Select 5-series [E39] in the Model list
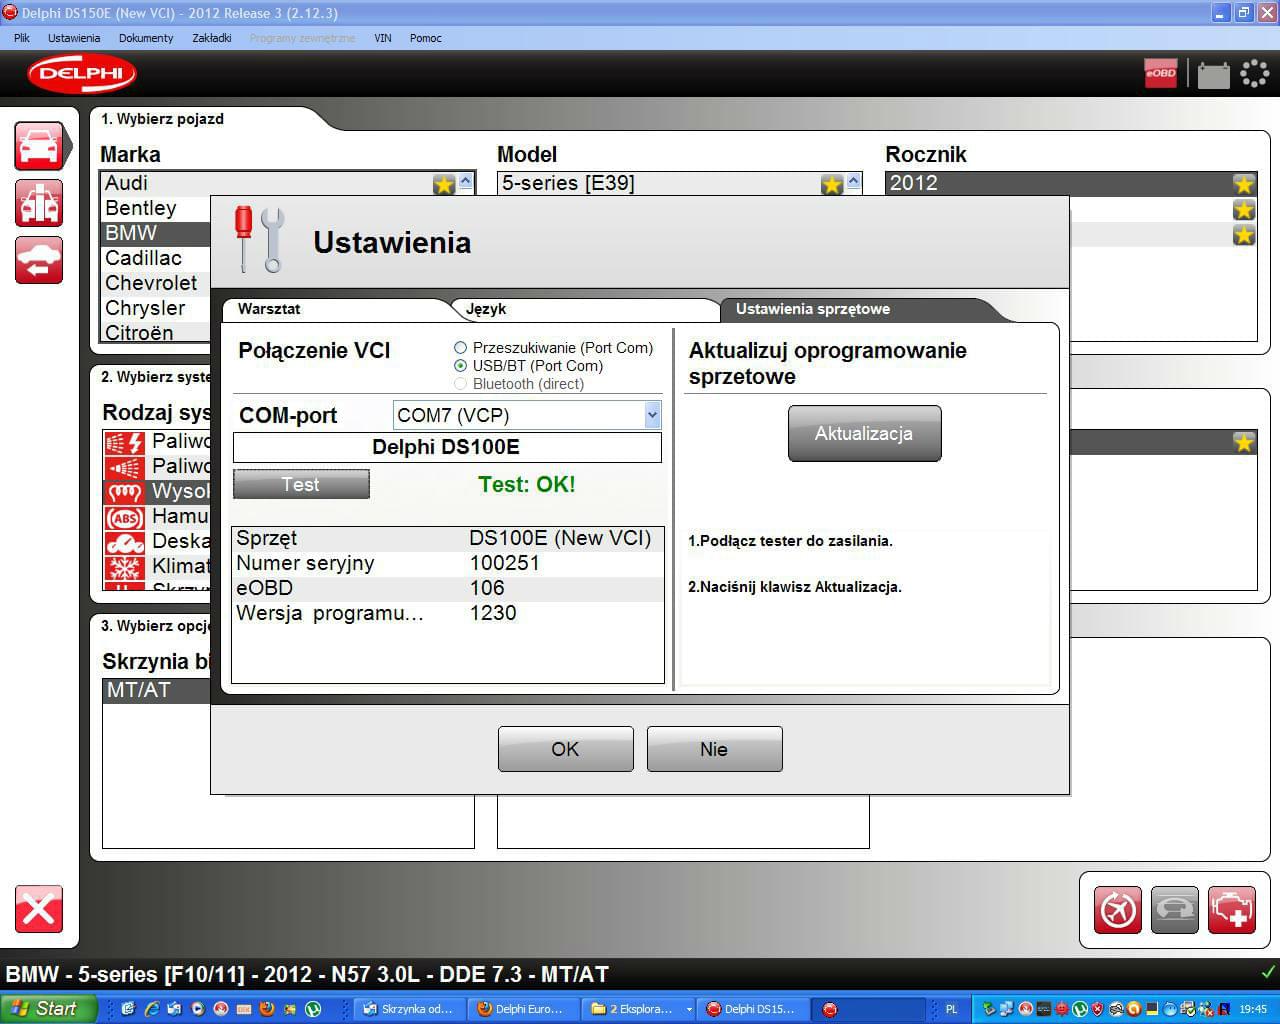 [659, 183]
